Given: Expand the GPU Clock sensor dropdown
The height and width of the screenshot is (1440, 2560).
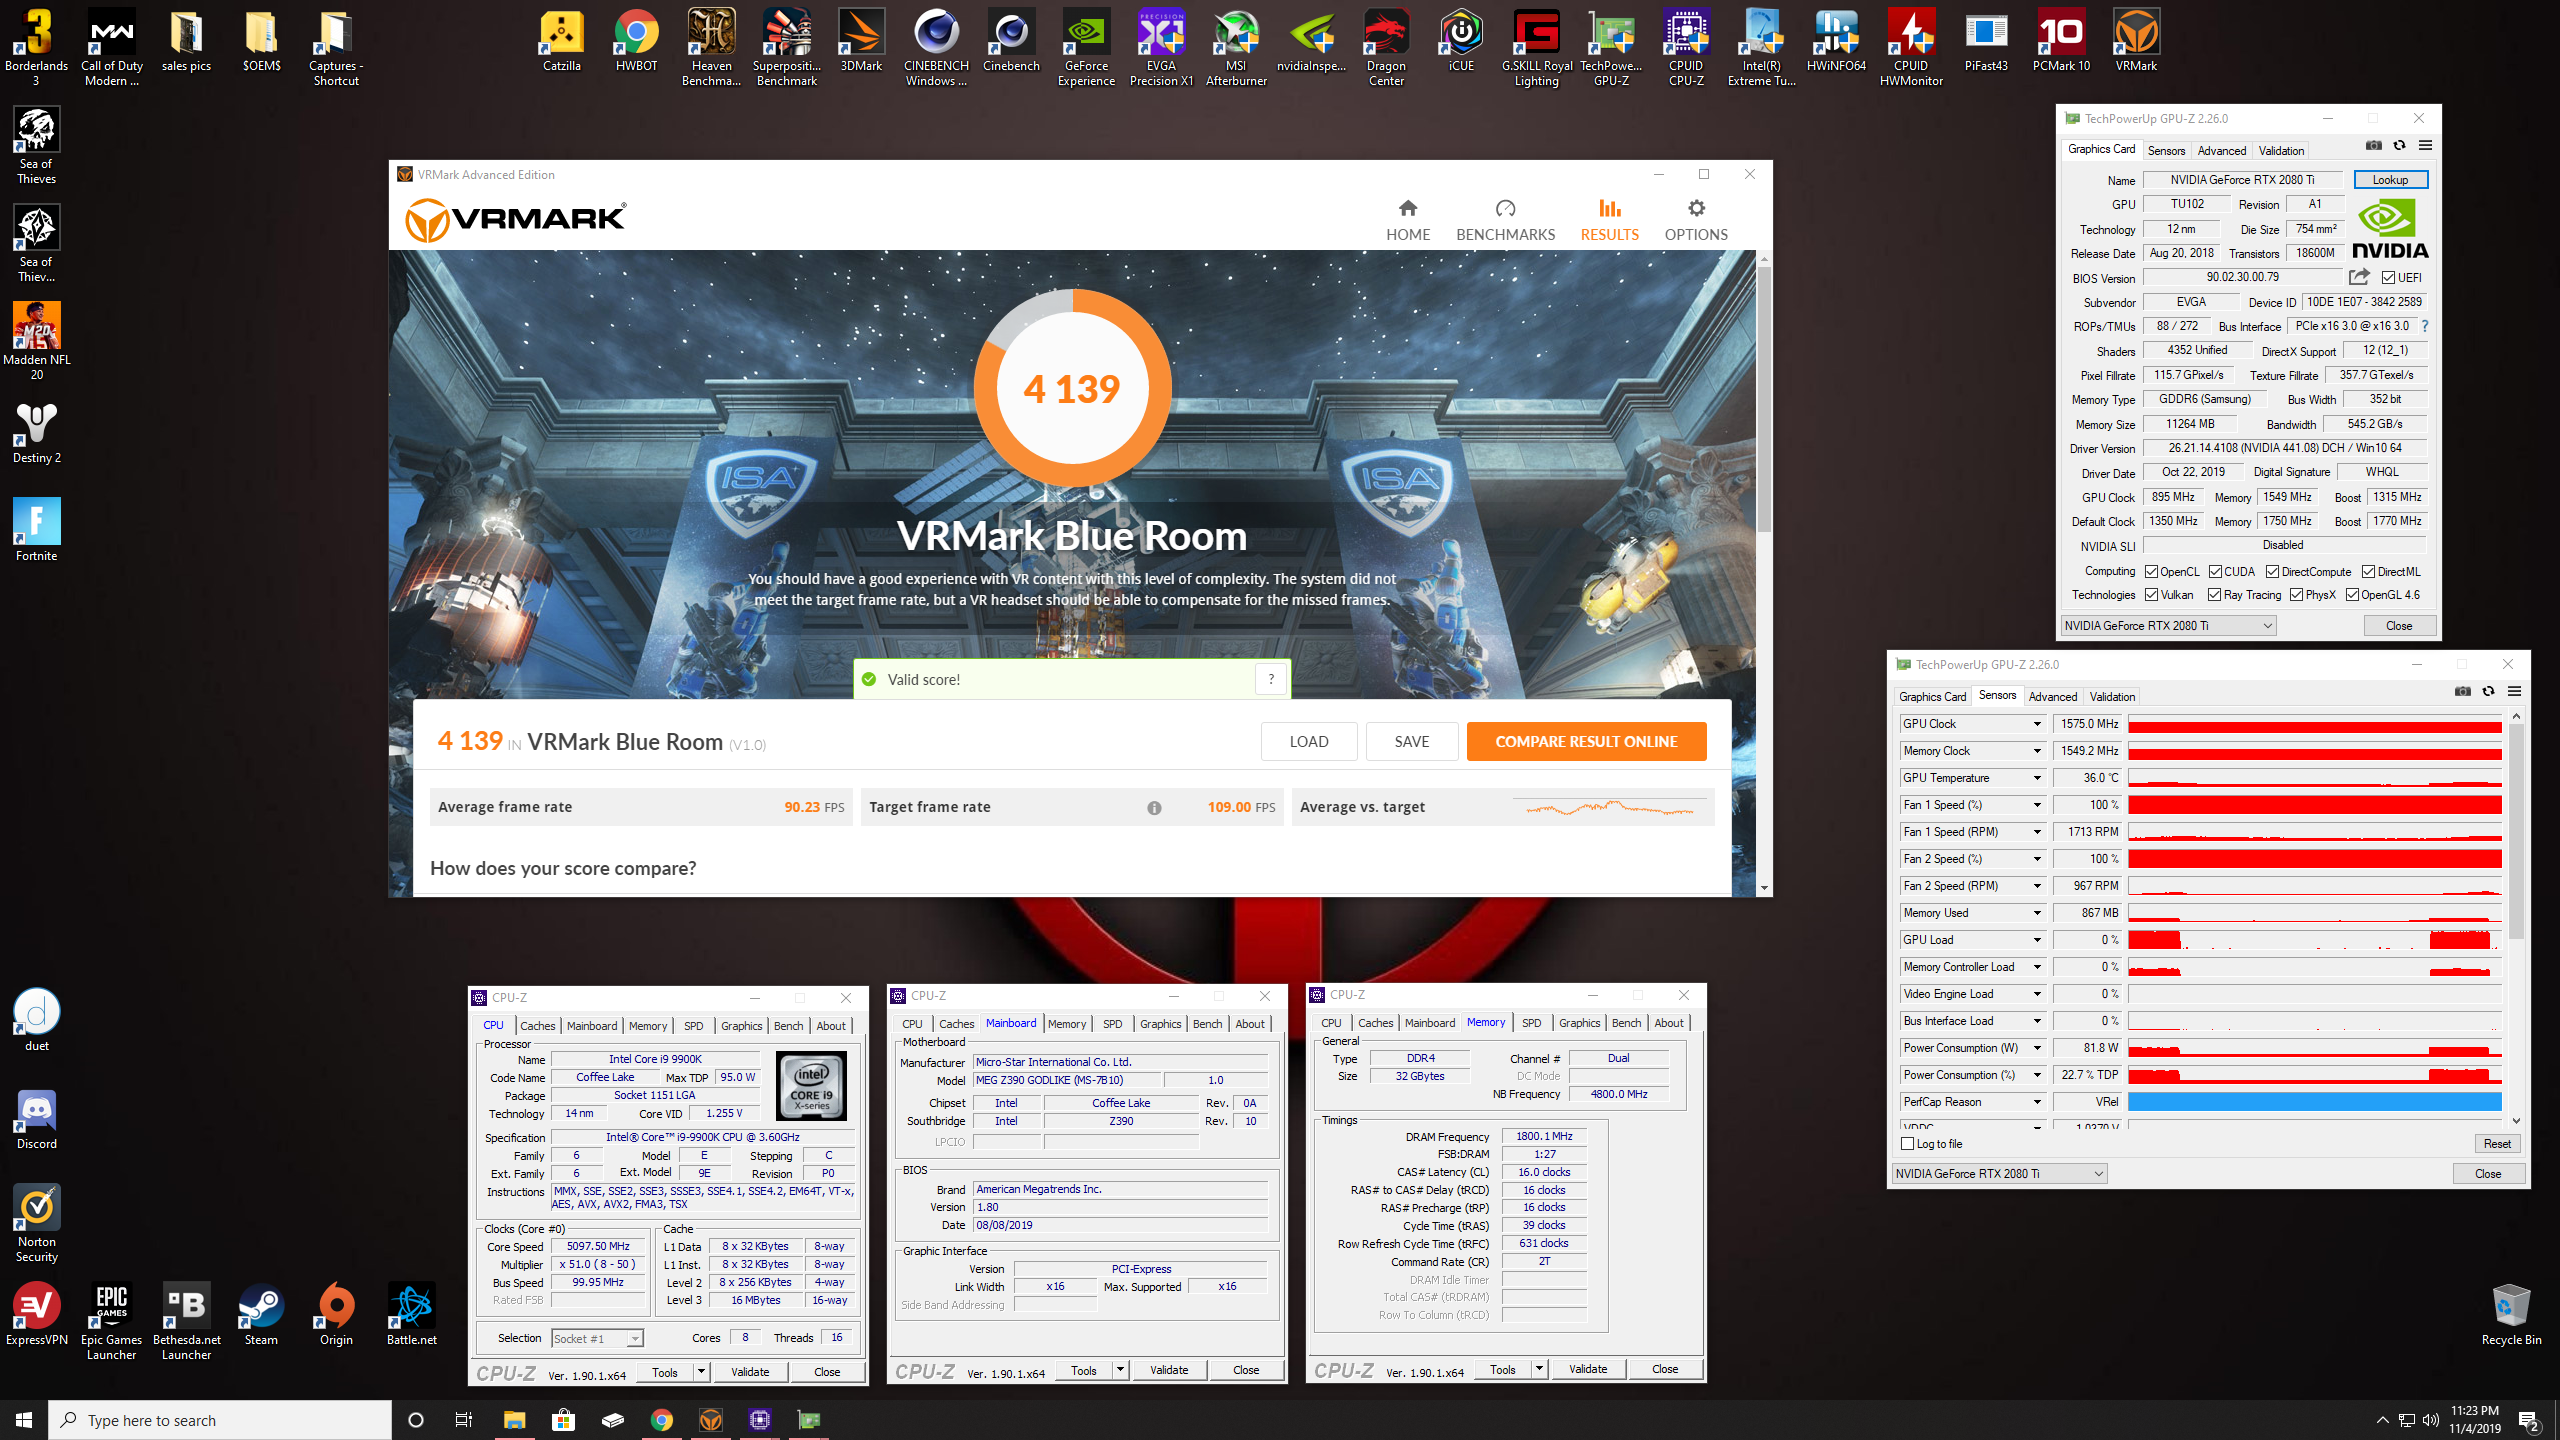Looking at the screenshot, I should [x=2036, y=724].
